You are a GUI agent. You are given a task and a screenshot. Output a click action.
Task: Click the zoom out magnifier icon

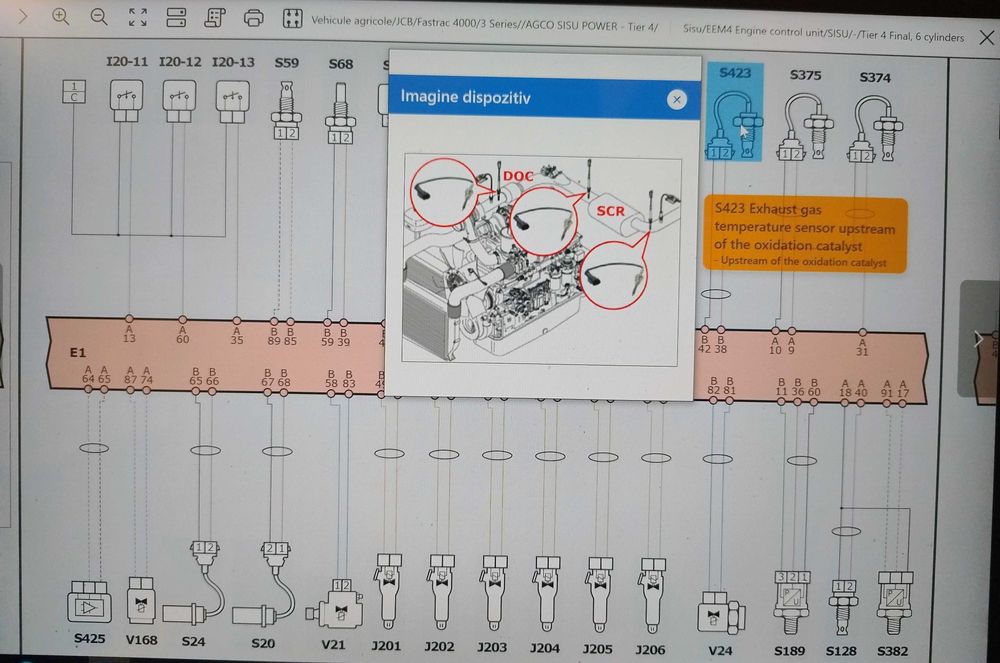(99, 17)
